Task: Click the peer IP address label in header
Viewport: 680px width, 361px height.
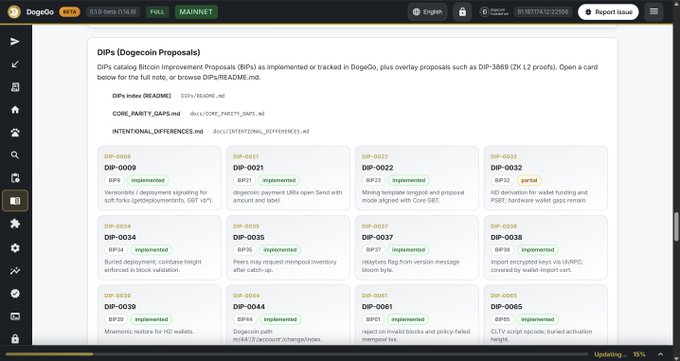Action: click(x=543, y=12)
